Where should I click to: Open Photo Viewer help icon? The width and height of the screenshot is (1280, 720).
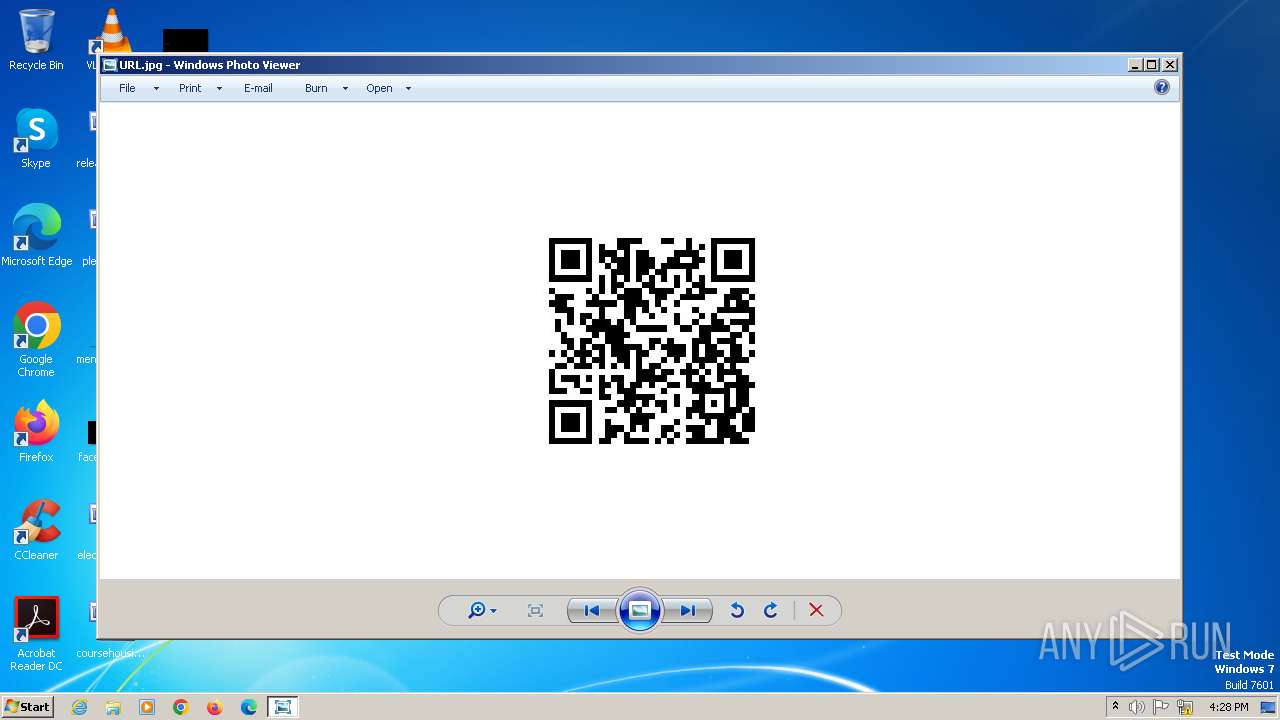point(1162,87)
